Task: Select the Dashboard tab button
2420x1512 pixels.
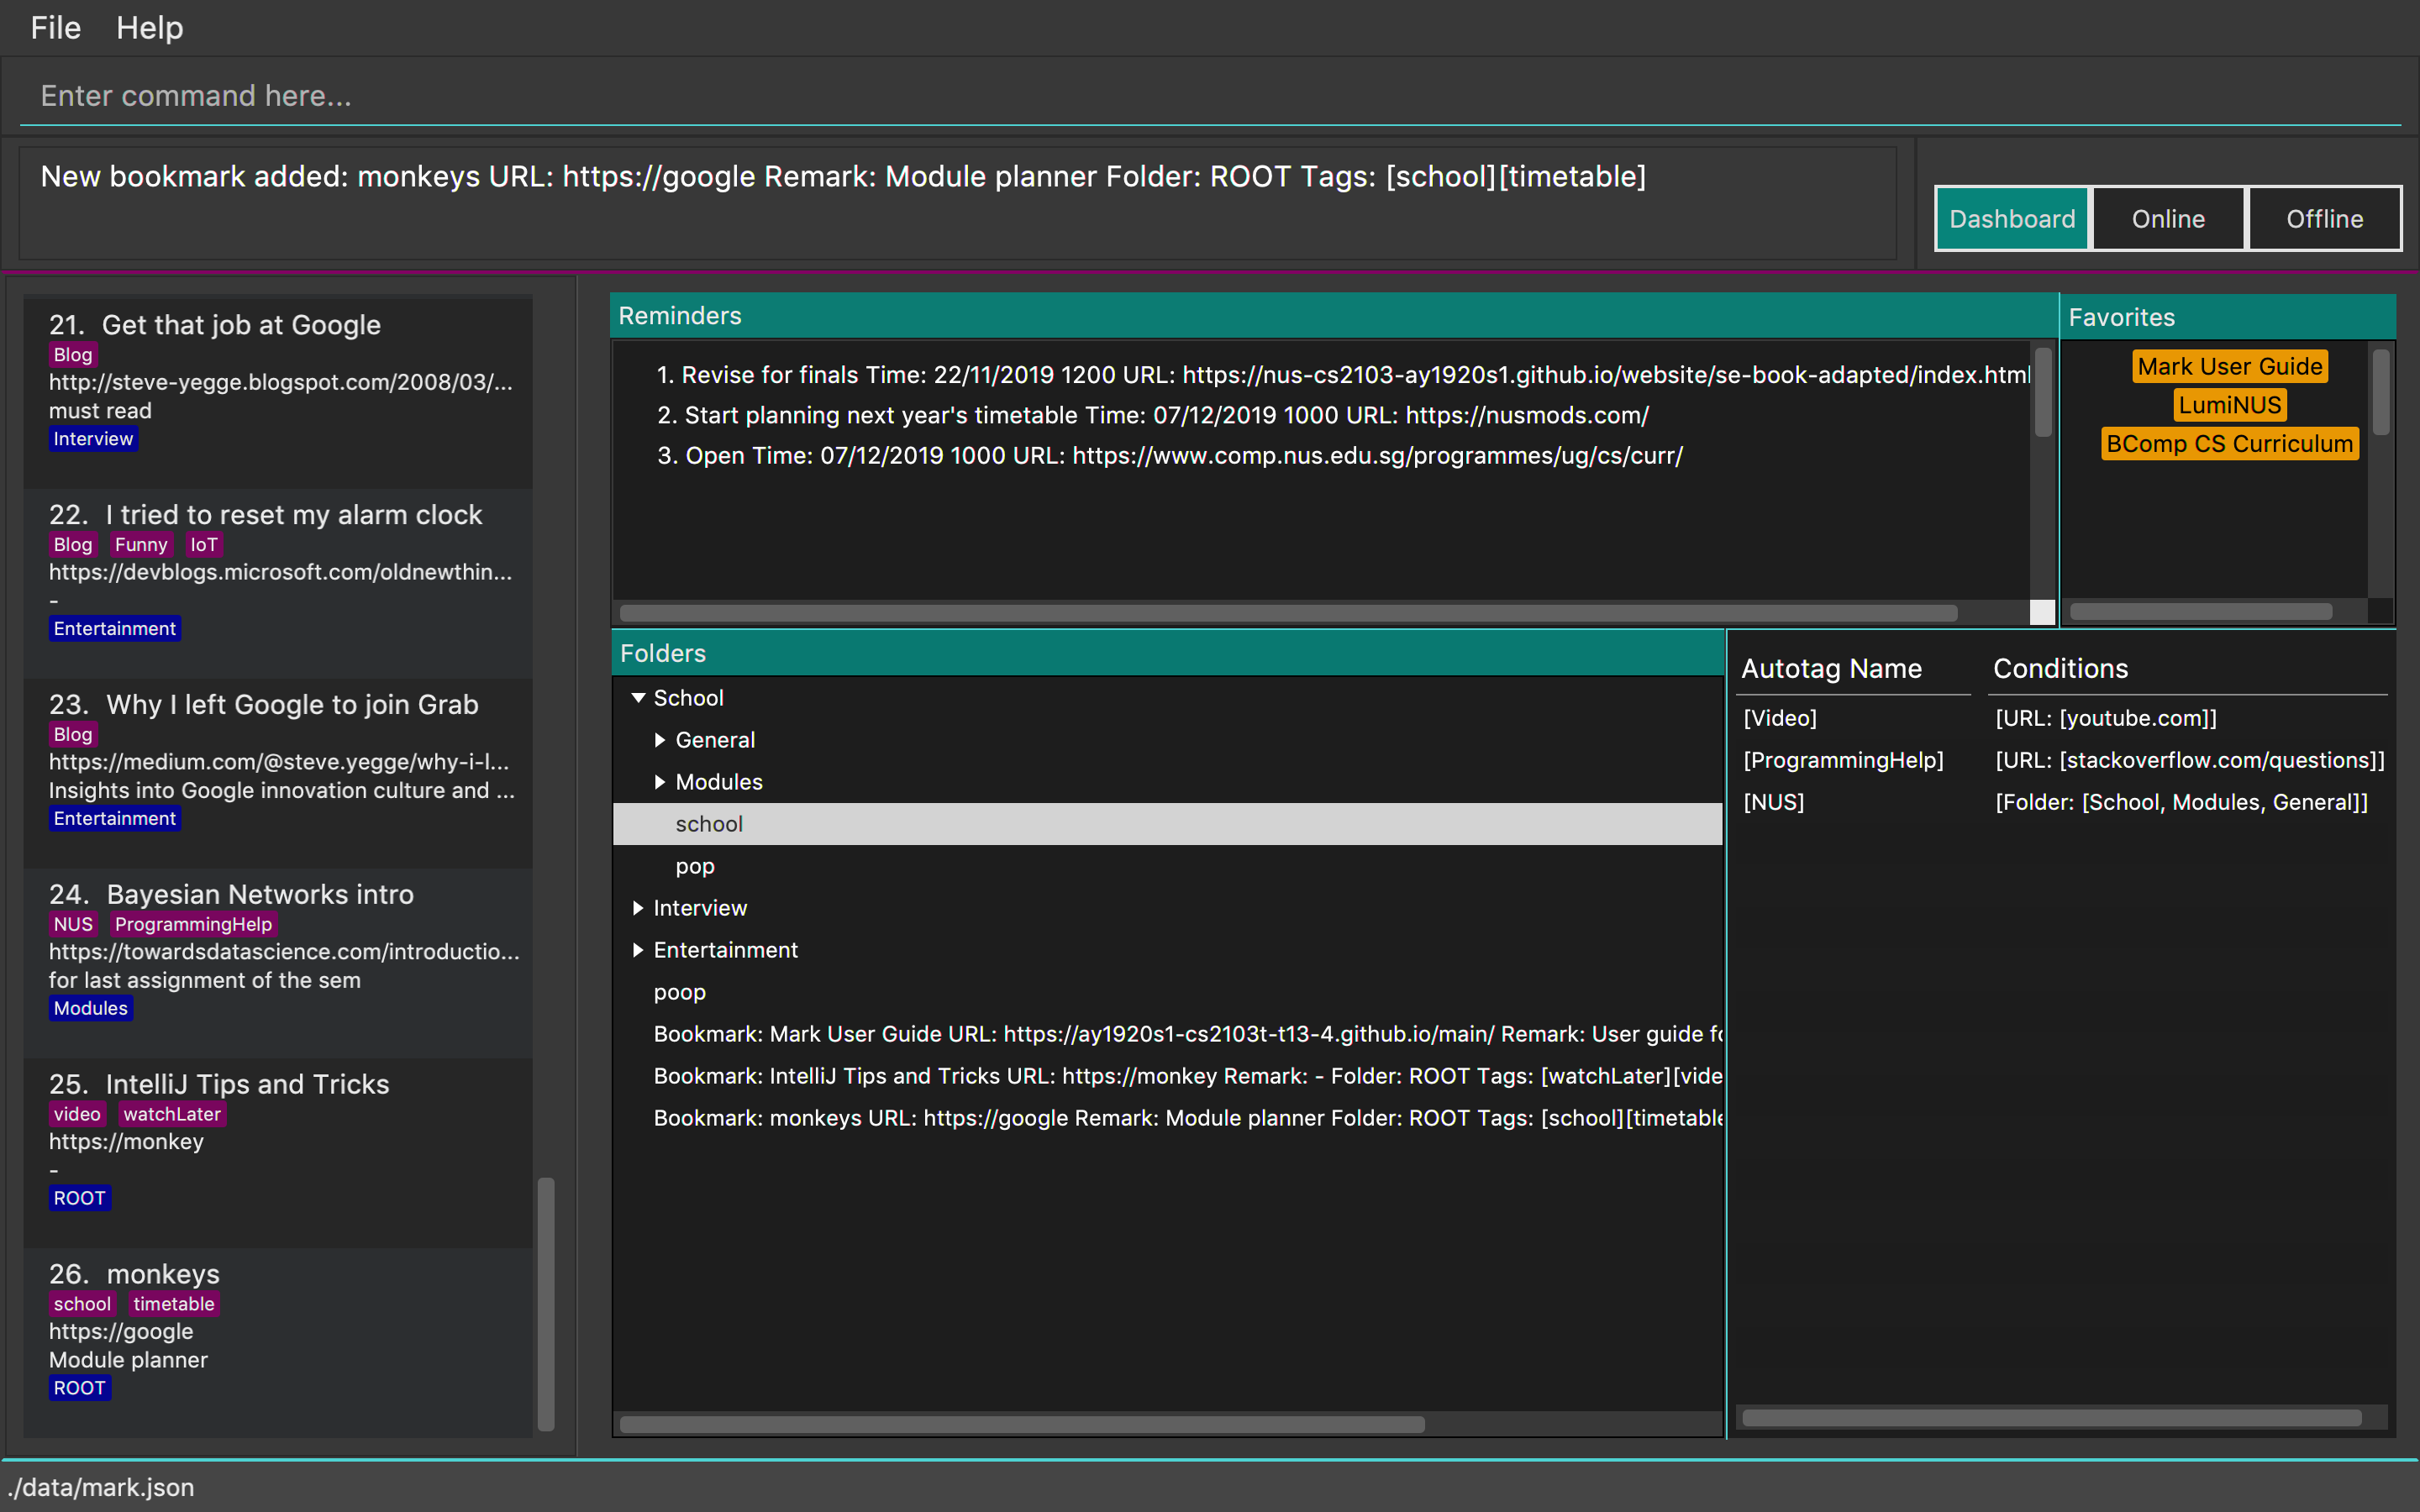Action: pos(2011,219)
